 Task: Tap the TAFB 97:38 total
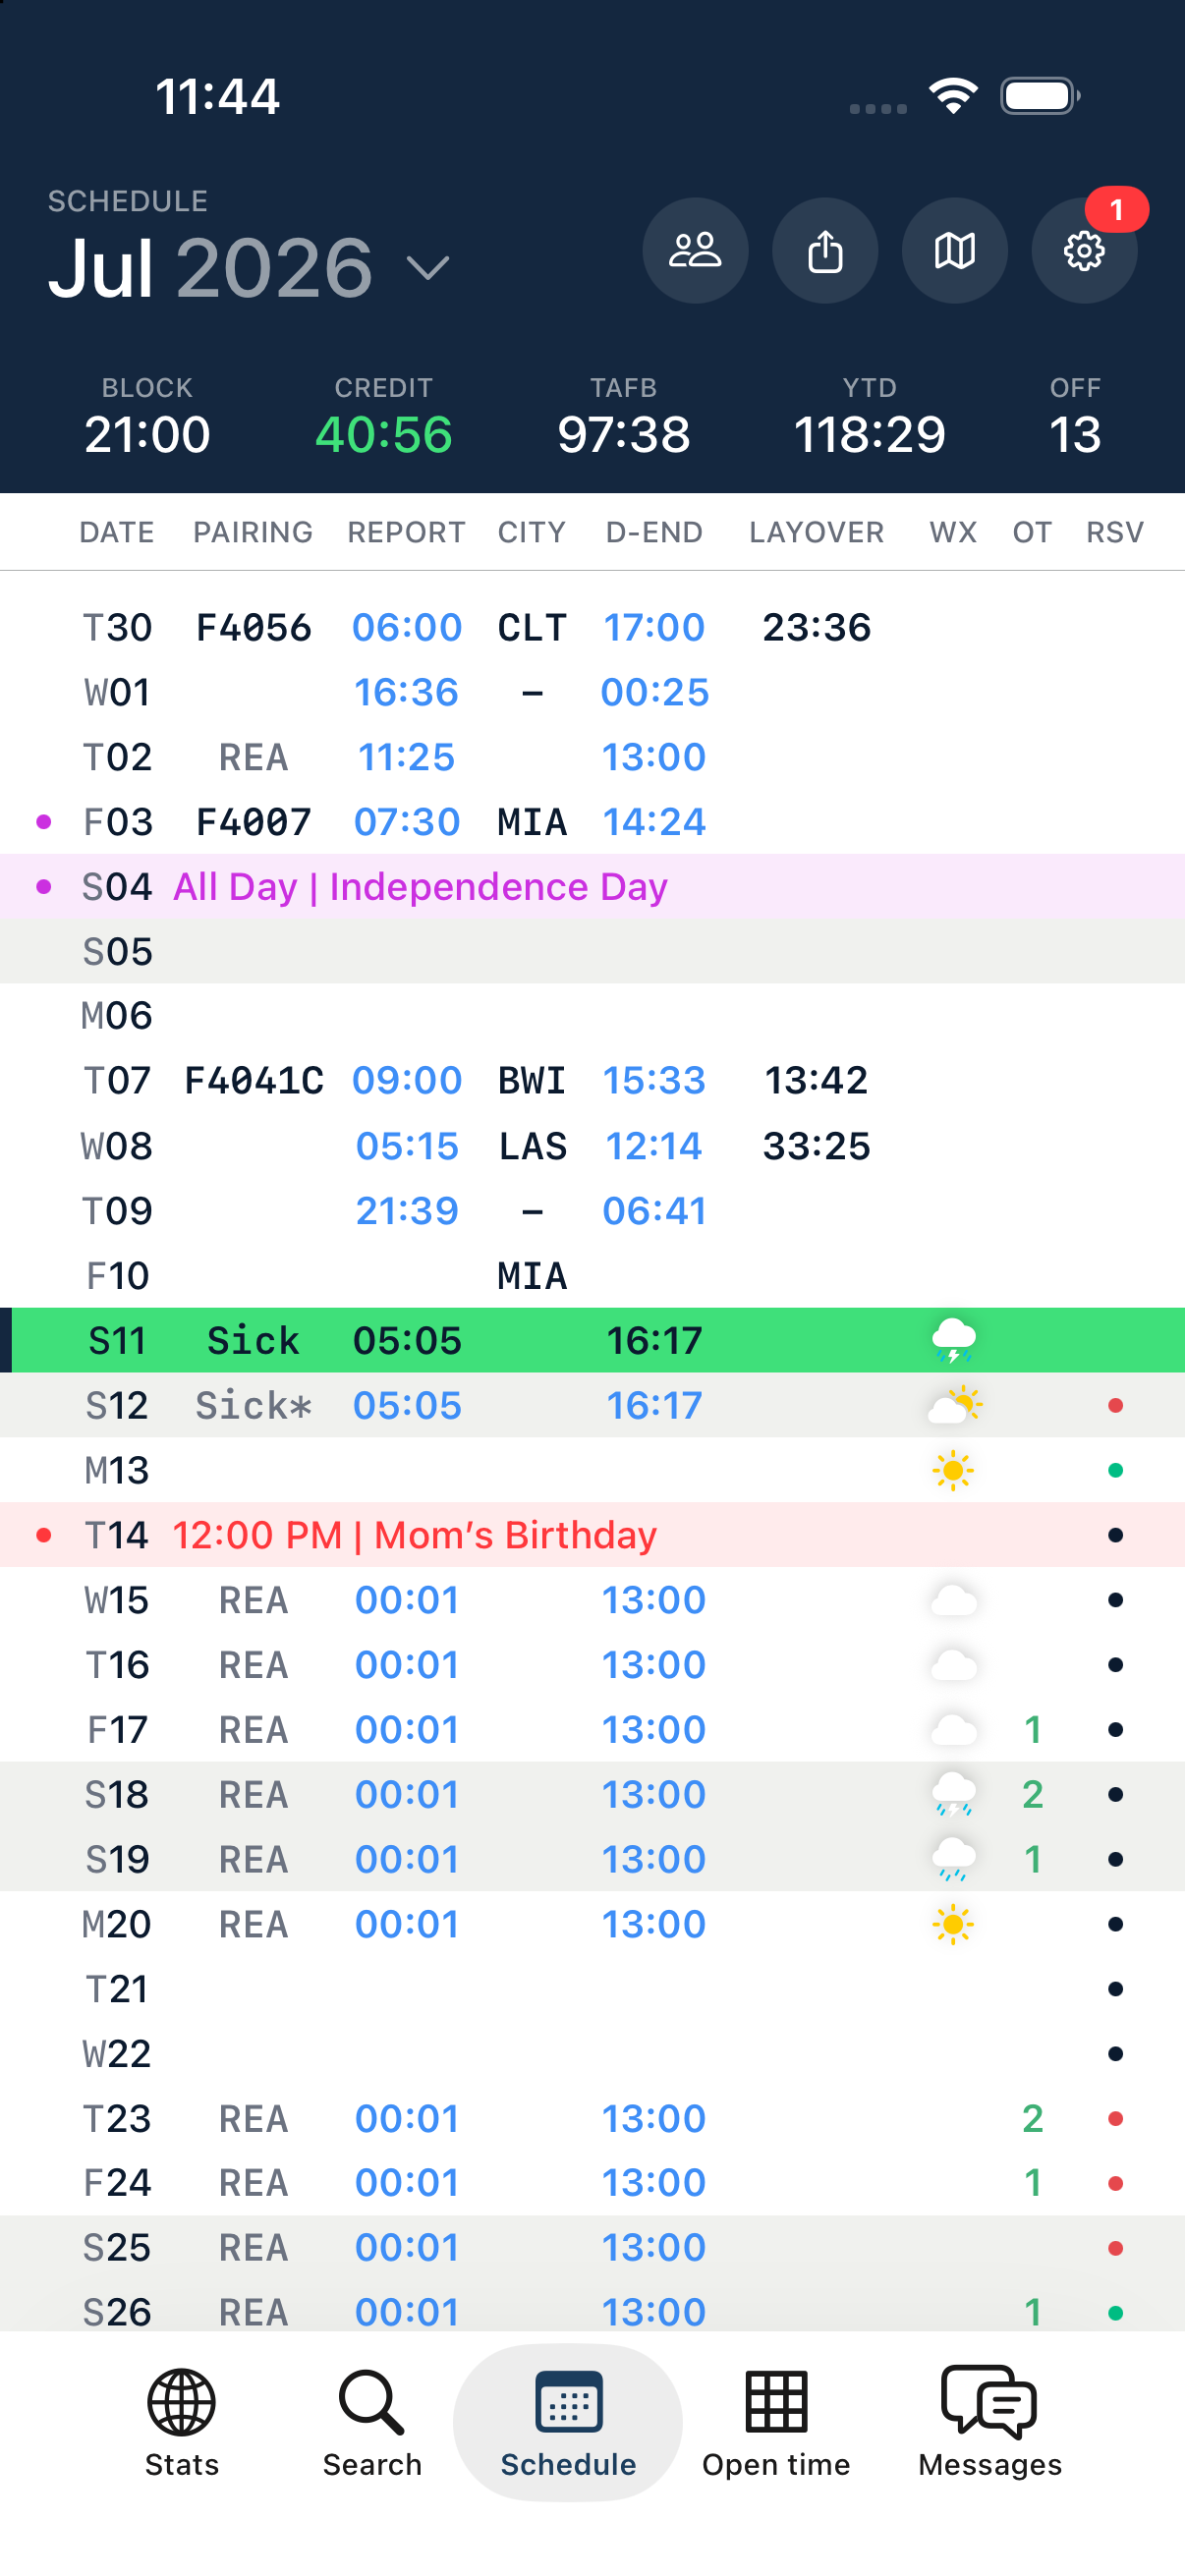tap(624, 418)
